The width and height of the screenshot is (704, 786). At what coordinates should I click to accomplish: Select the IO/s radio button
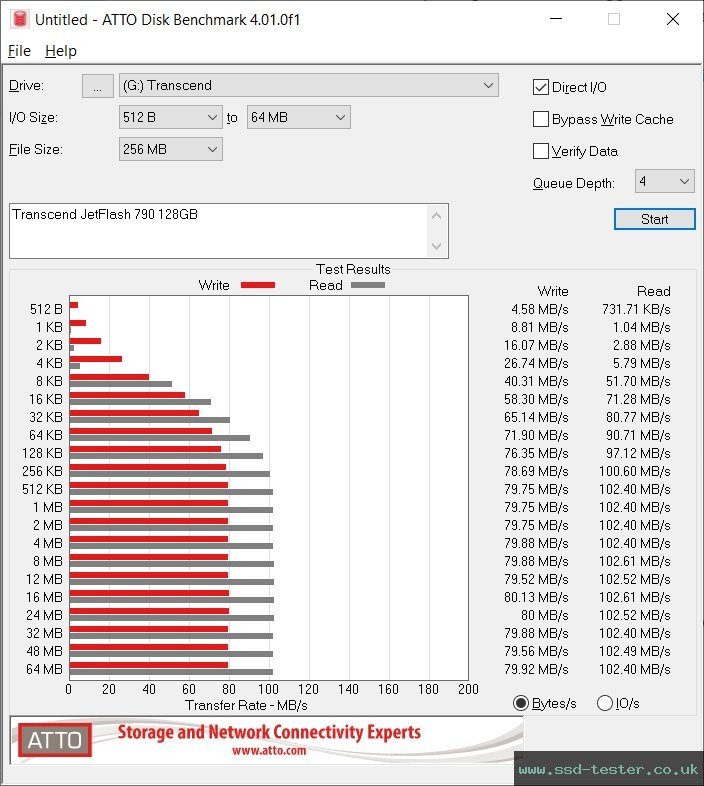tap(605, 703)
